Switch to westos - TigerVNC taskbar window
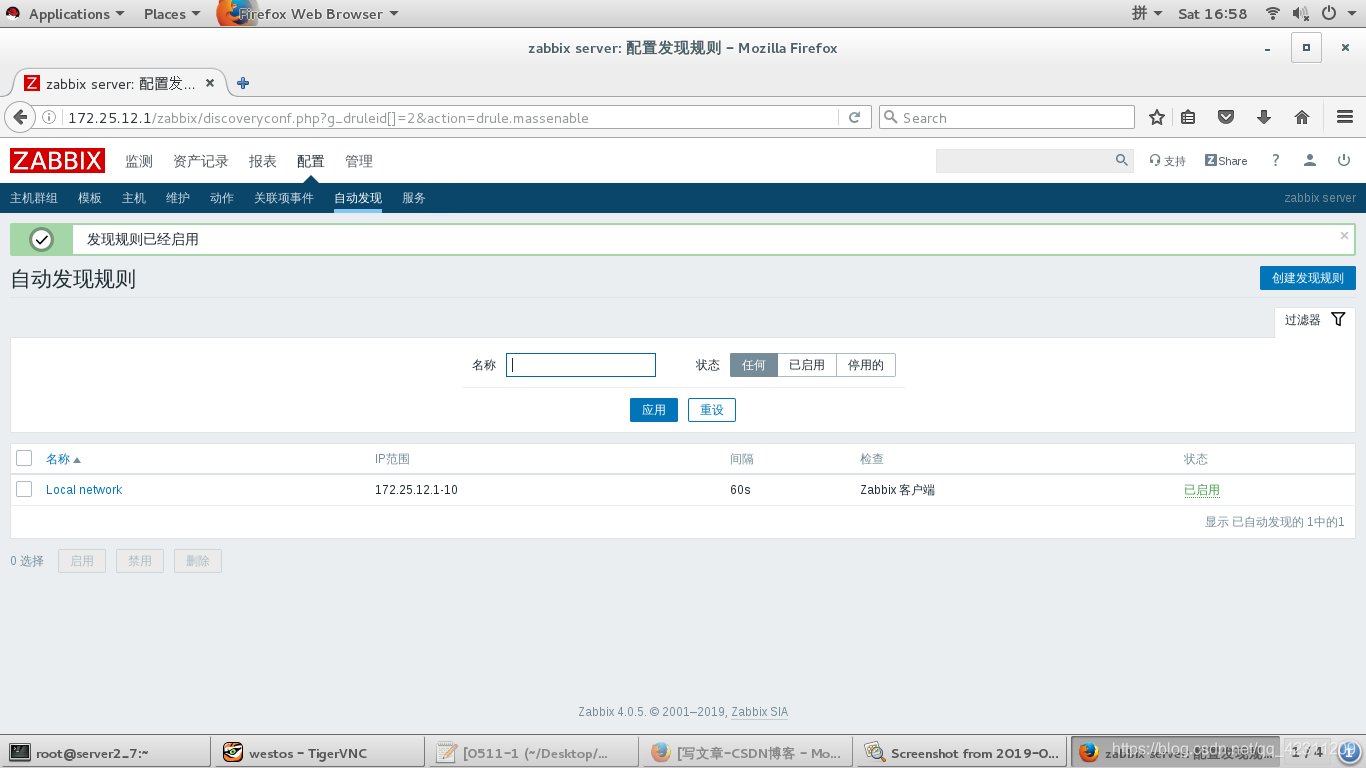 [318, 753]
